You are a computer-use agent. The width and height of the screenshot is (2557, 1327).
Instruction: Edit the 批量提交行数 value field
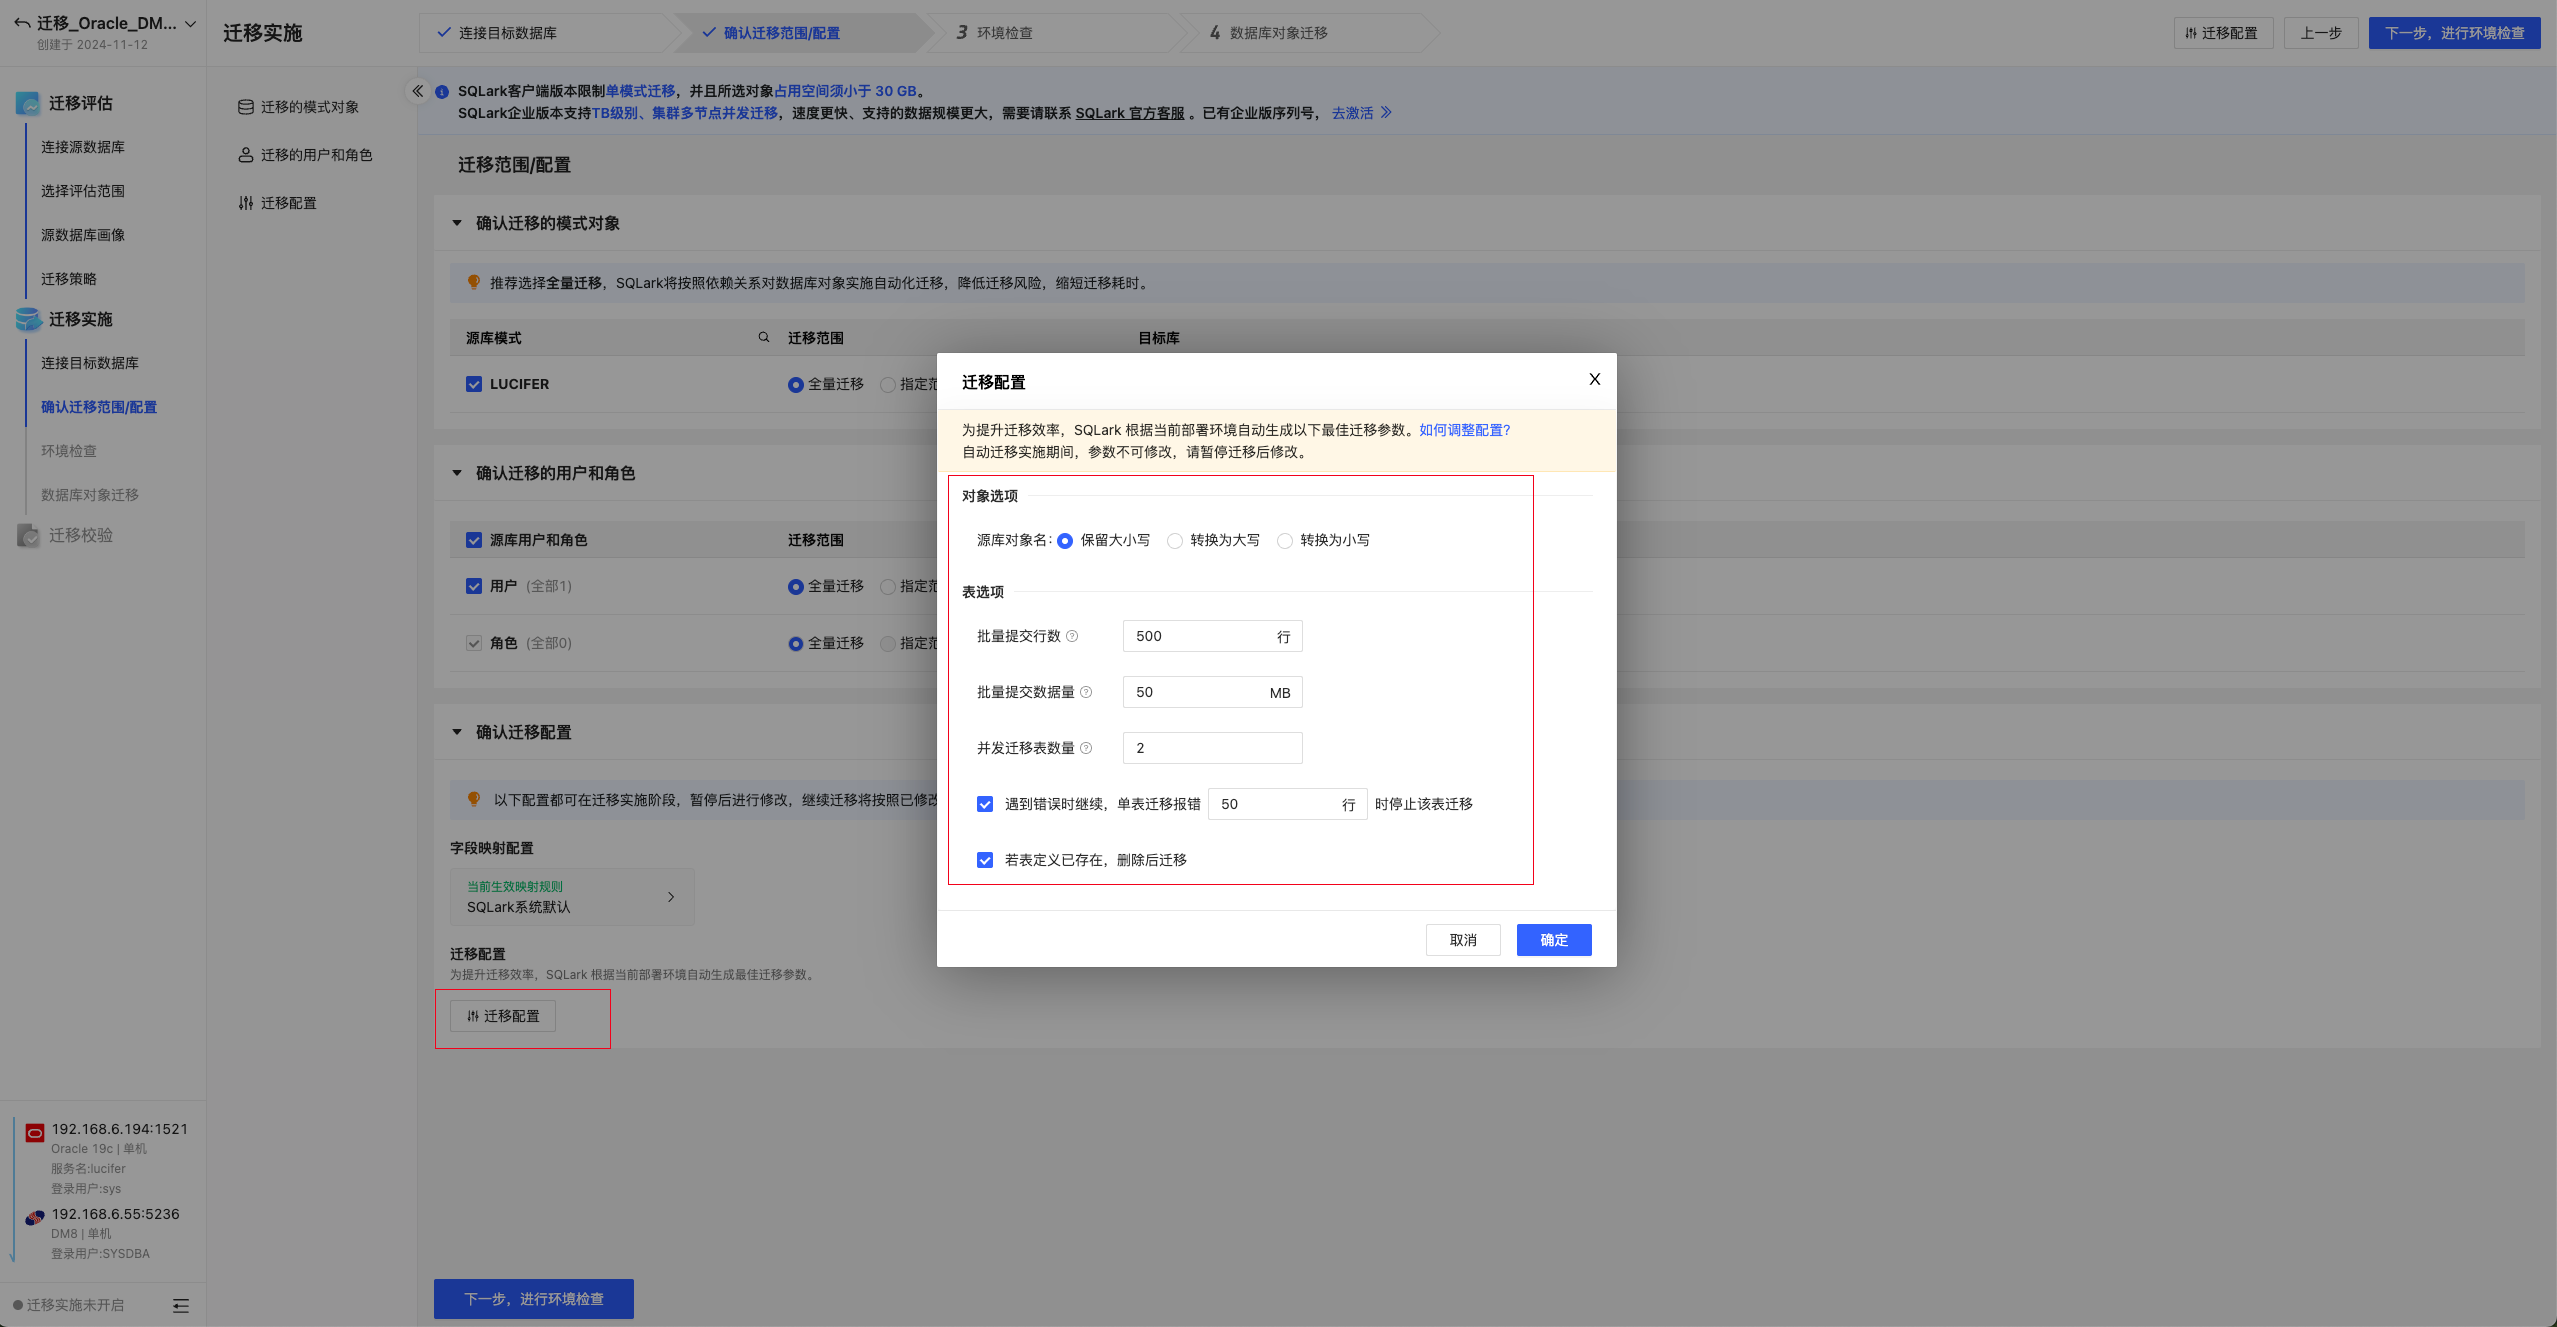click(x=1200, y=636)
